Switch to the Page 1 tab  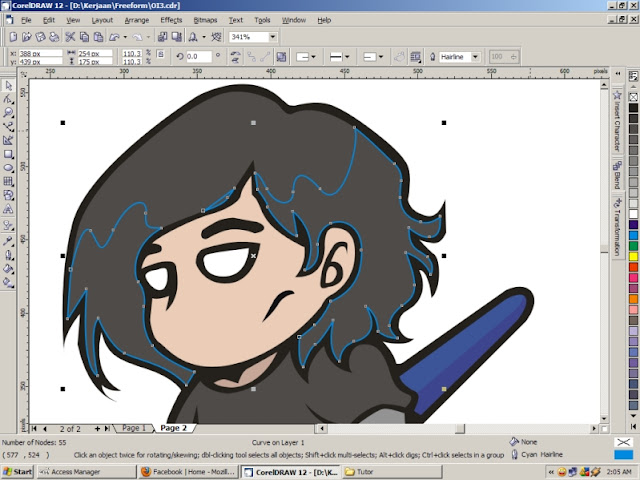[134, 428]
